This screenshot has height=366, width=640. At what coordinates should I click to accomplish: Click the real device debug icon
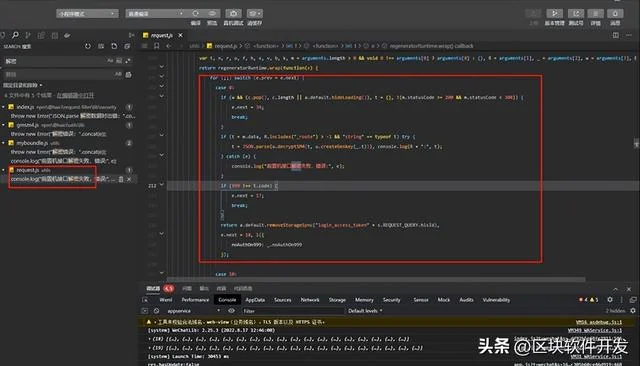click(233, 13)
